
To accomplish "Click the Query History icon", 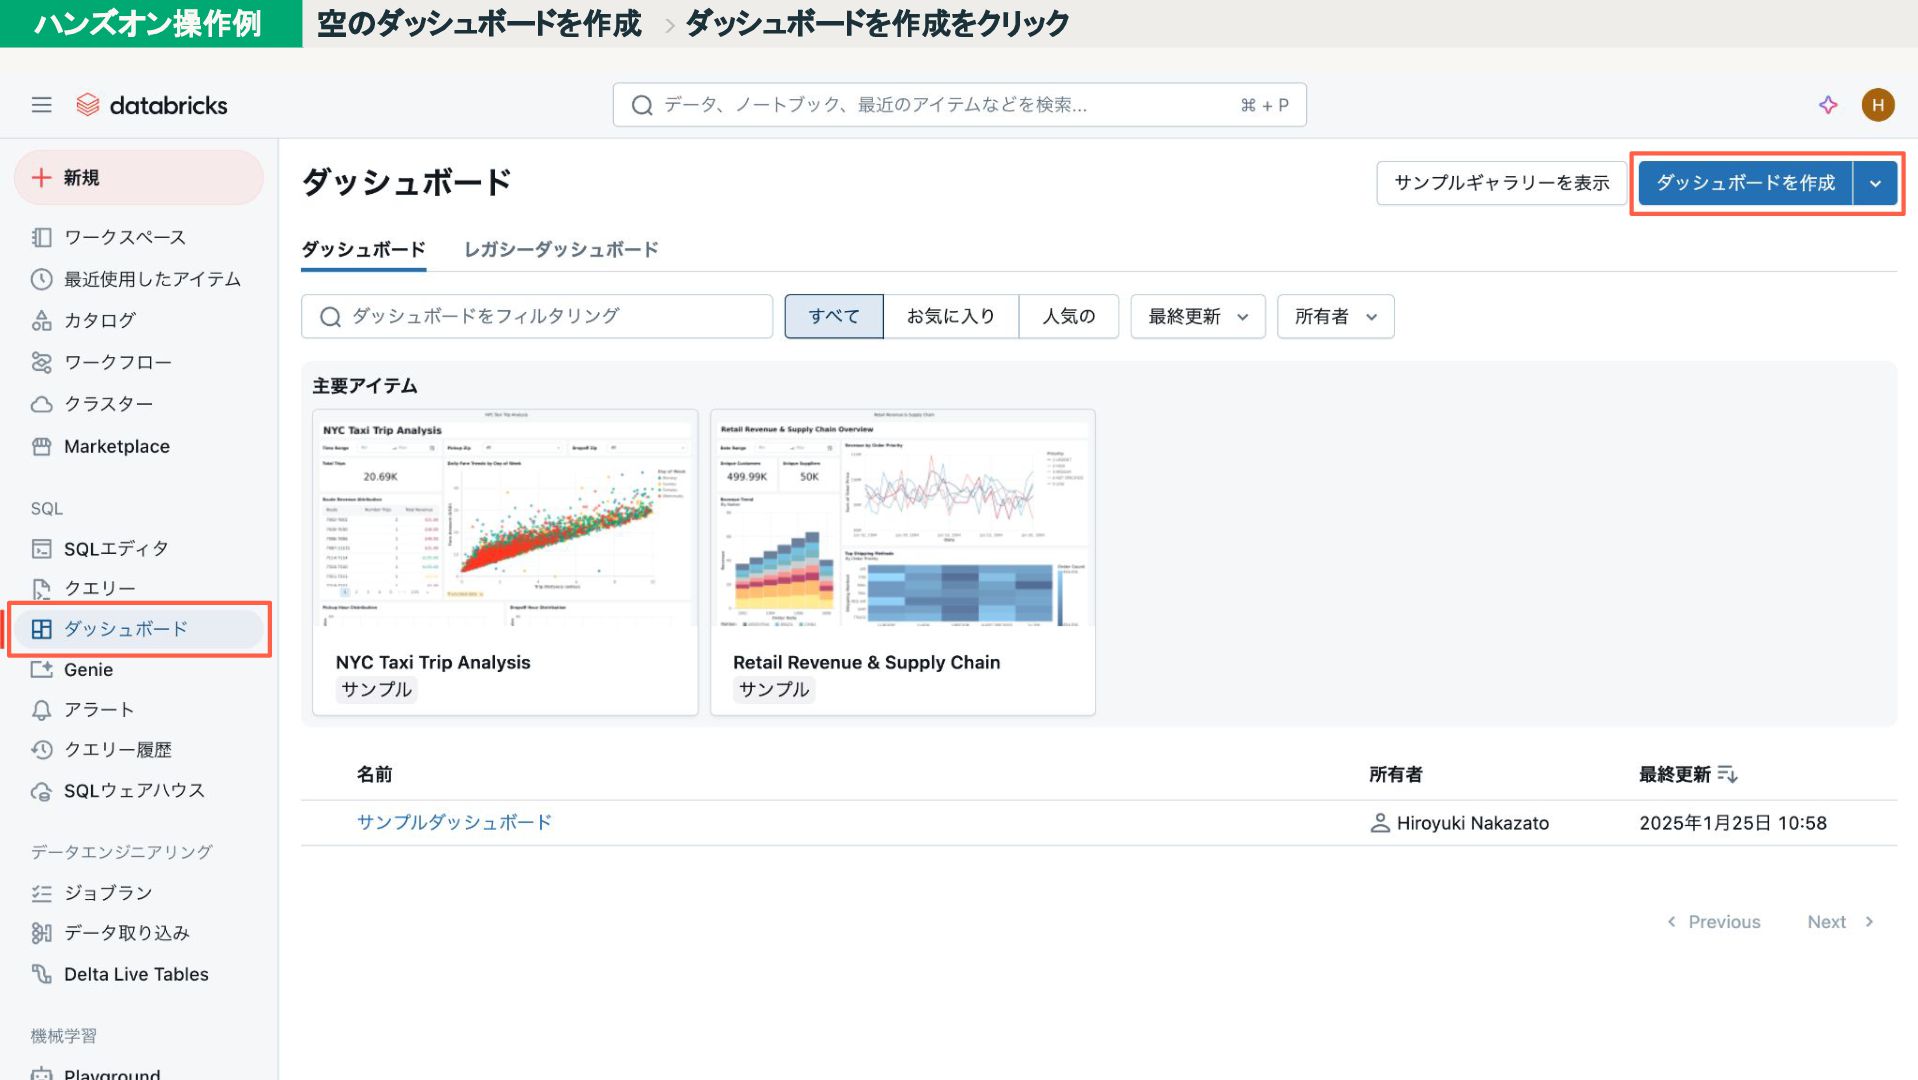I will coord(41,749).
